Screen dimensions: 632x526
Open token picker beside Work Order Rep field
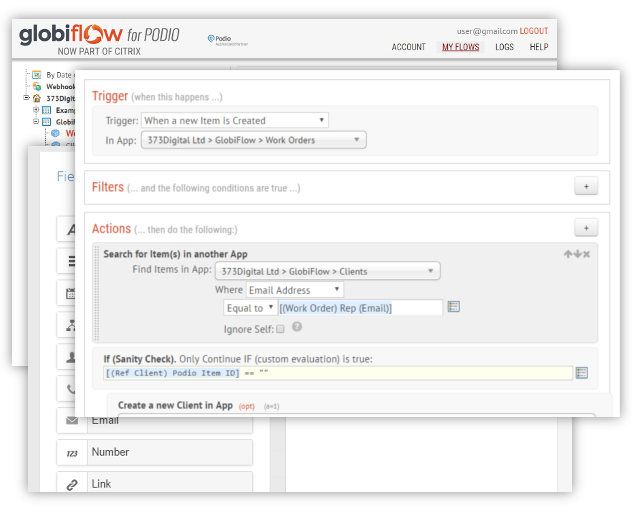point(453,307)
